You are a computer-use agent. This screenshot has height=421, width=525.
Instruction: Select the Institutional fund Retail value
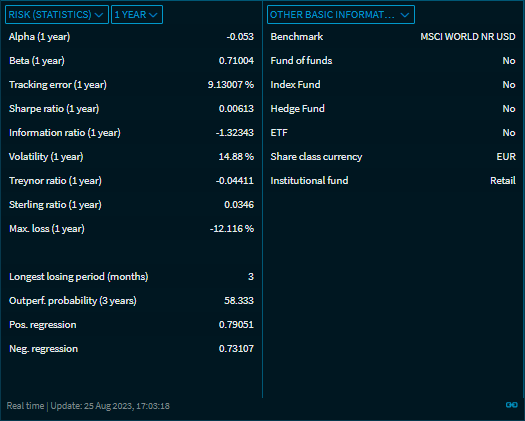click(x=503, y=181)
